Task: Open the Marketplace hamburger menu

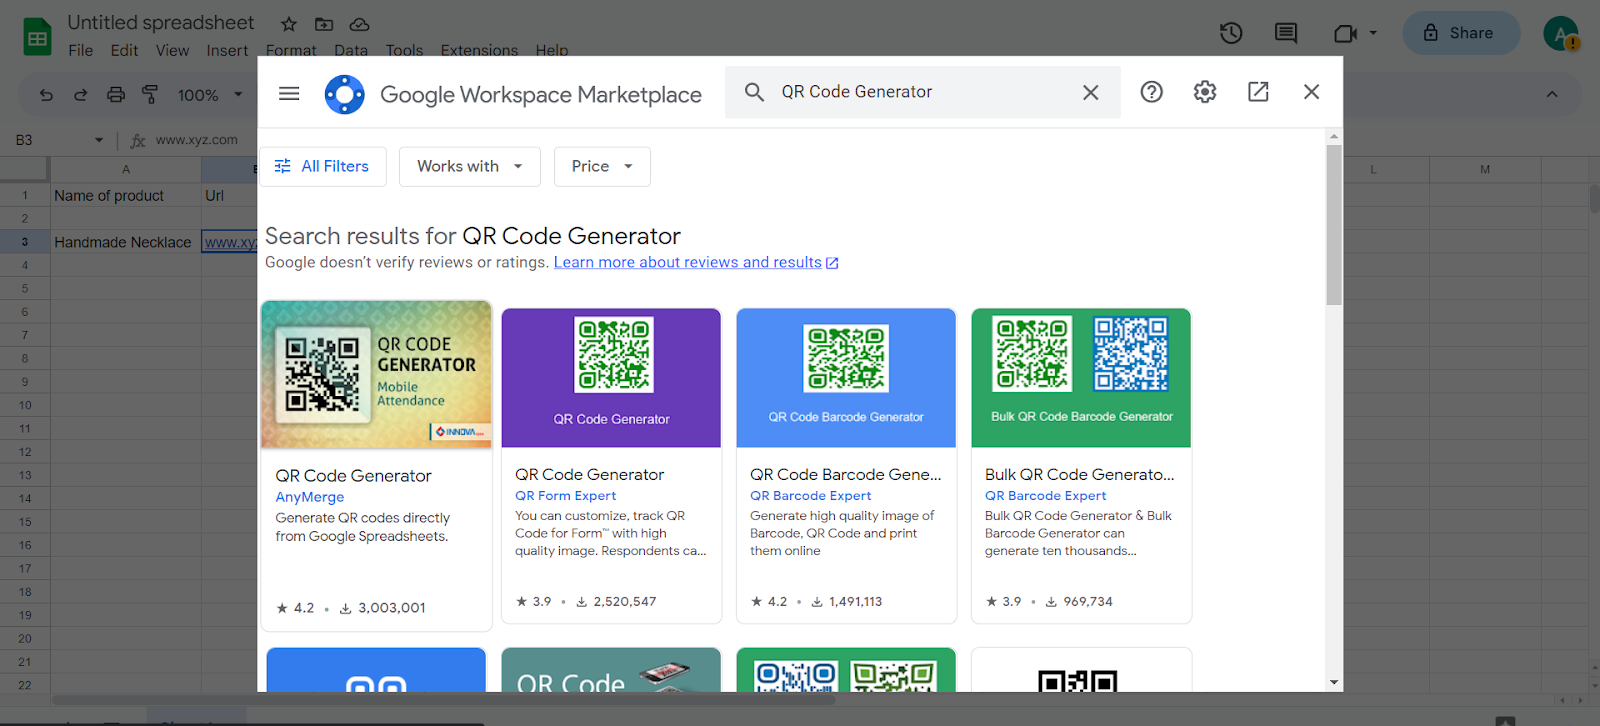Action: pos(289,93)
